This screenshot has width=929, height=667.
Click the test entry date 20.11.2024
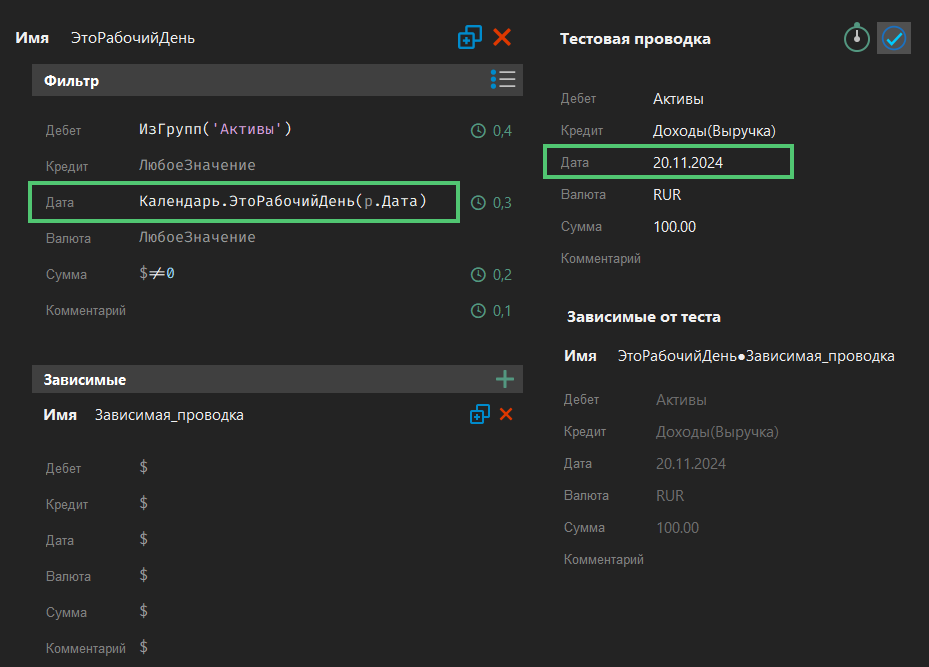pos(687,162)
